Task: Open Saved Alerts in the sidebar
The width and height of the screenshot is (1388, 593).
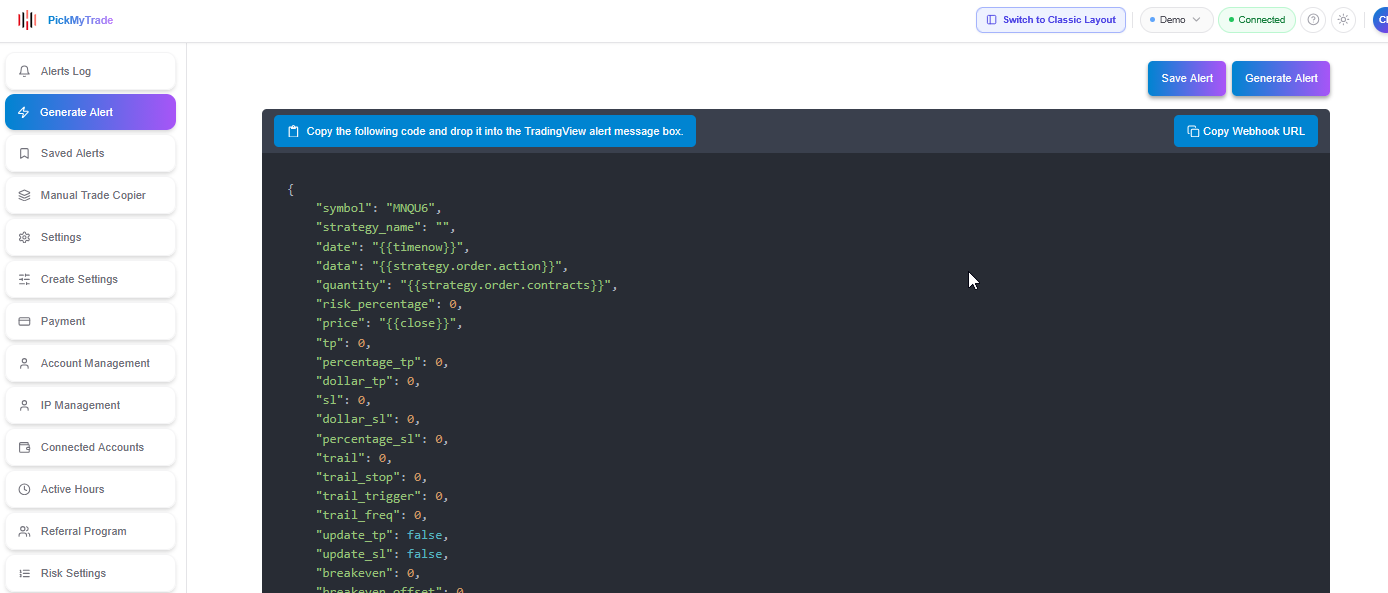Action: pyautogui.click(x=90, y=153)
